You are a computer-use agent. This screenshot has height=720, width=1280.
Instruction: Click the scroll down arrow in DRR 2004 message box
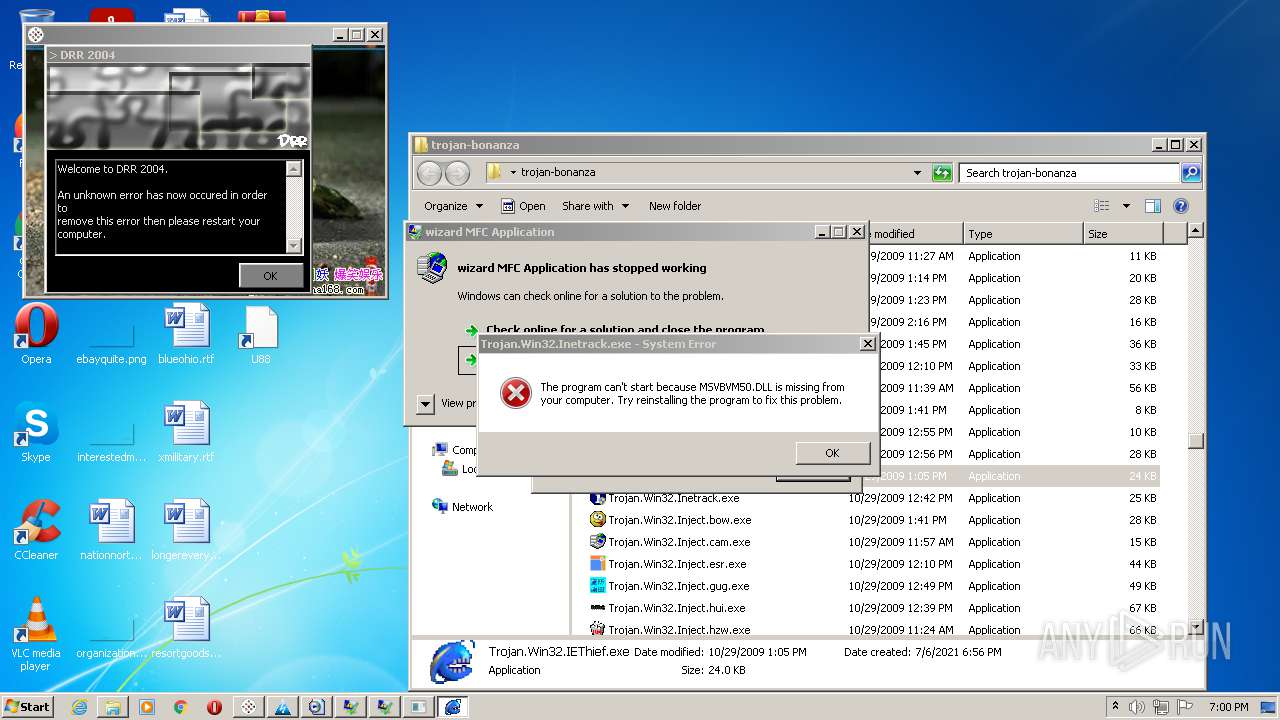click(293, 245)
